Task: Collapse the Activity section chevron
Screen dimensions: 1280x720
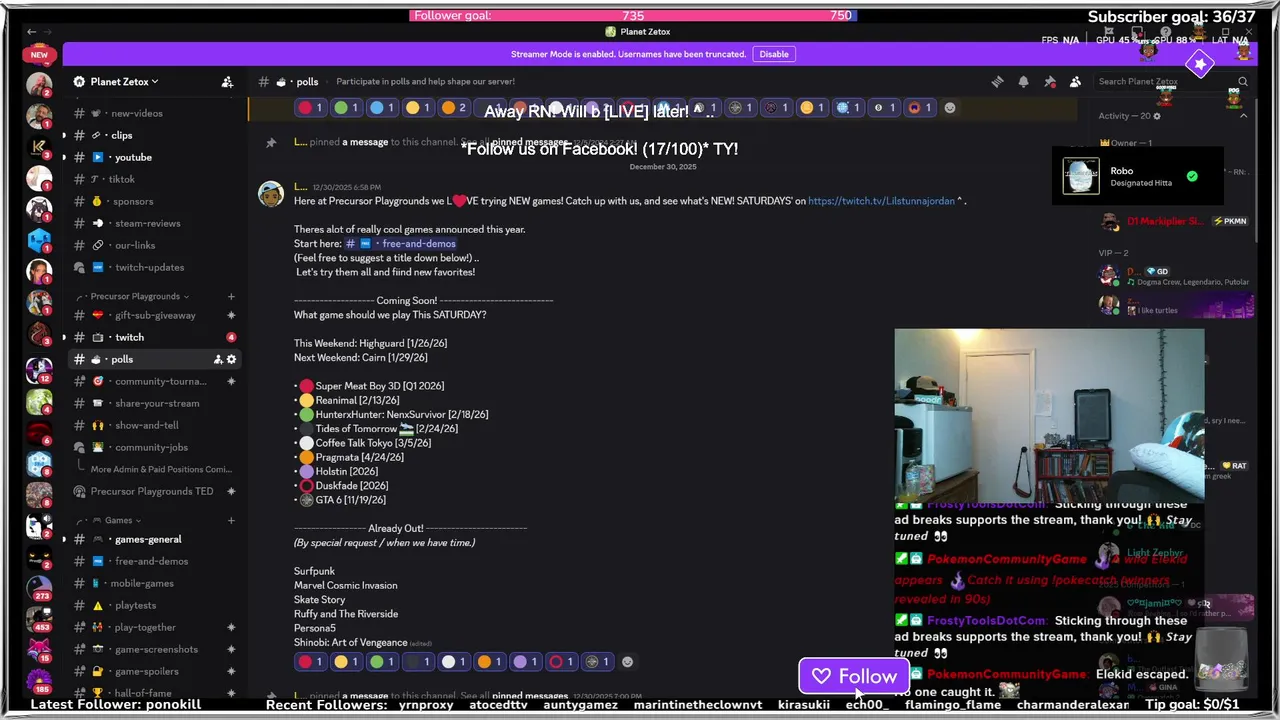Action: pos(1243,116)
